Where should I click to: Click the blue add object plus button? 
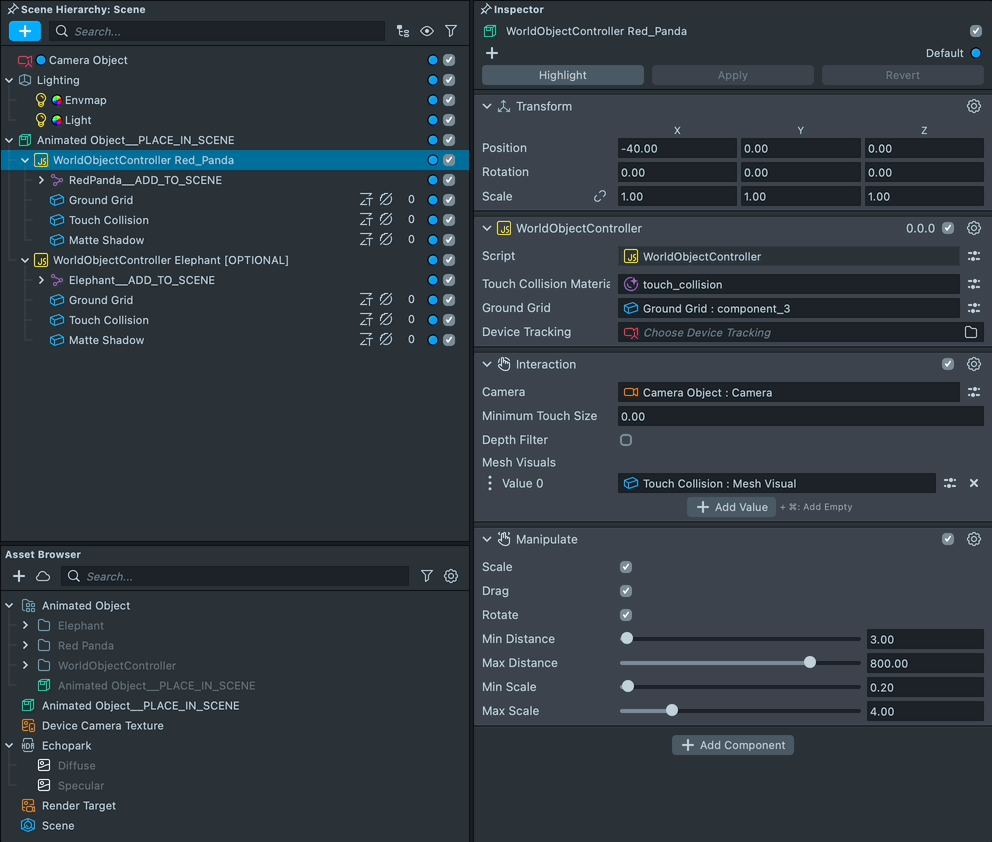(25, 31)
